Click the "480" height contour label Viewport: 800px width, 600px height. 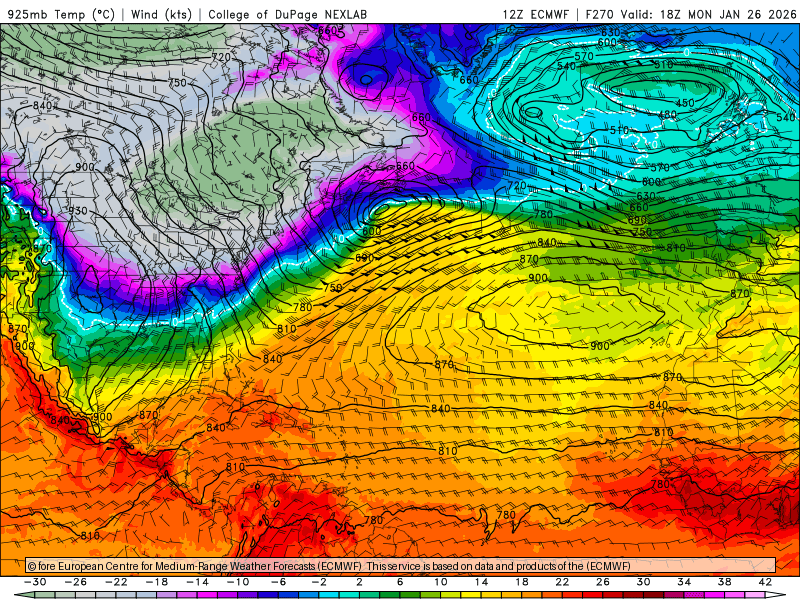click(667, 115)
